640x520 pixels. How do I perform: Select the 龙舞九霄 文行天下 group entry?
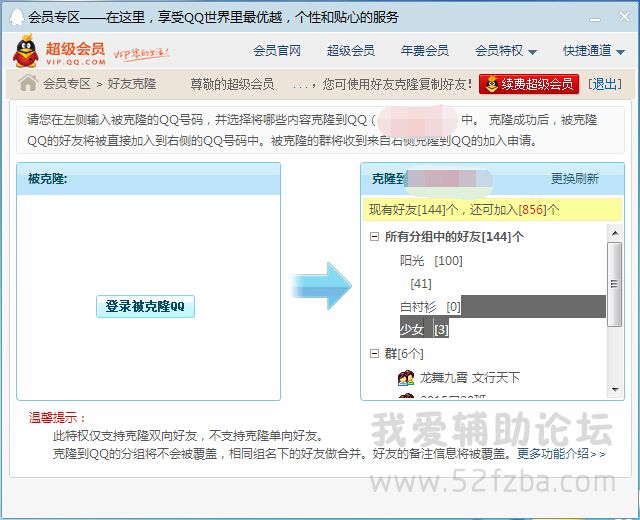(x=469, y=378)
